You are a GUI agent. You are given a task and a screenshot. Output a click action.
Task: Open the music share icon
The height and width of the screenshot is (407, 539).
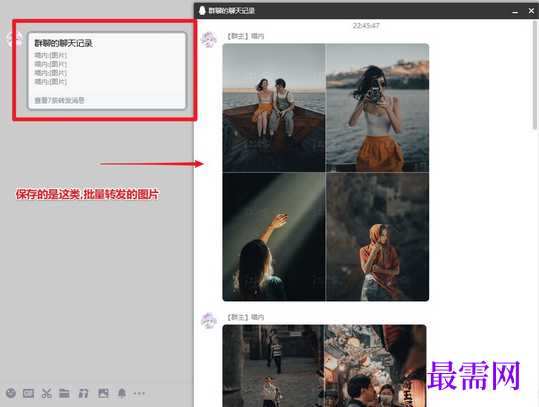(83, 393)
